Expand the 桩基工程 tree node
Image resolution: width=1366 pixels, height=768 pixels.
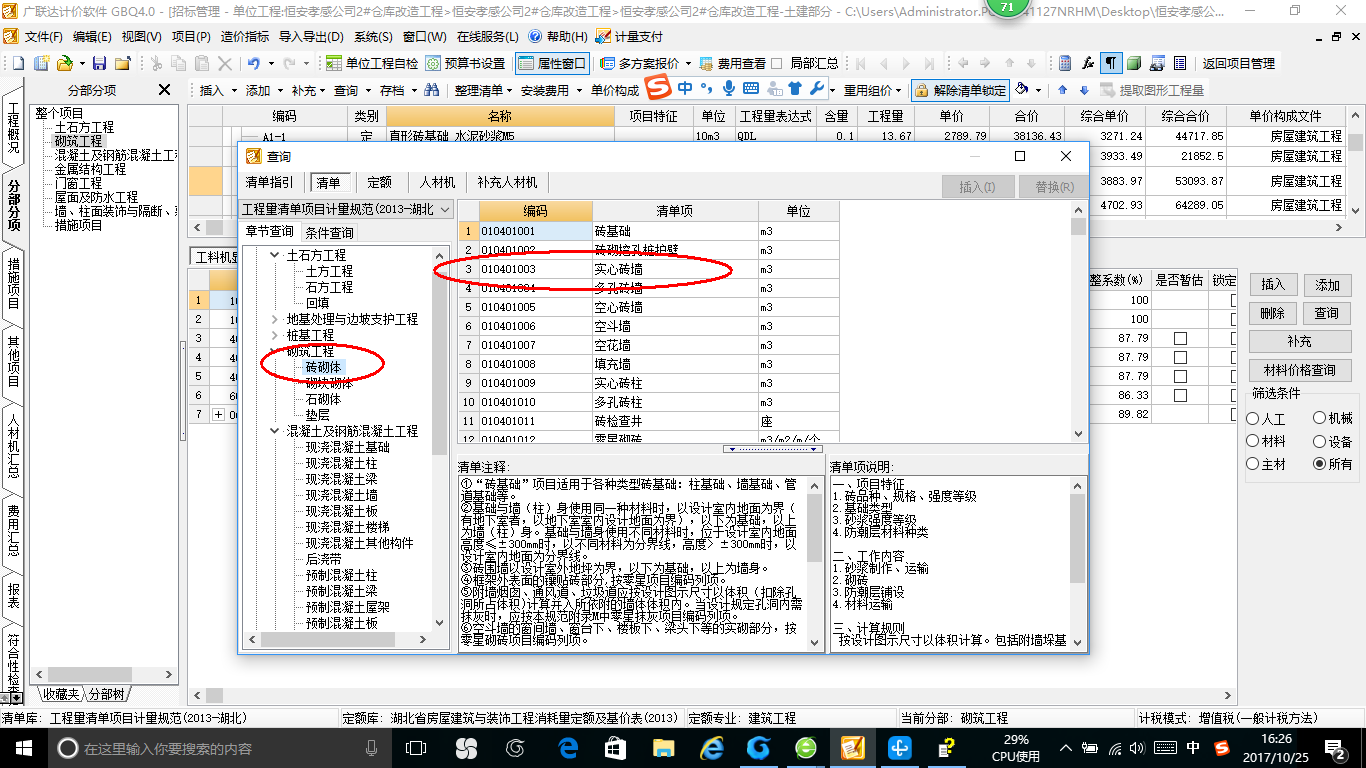tap(275, 335)
